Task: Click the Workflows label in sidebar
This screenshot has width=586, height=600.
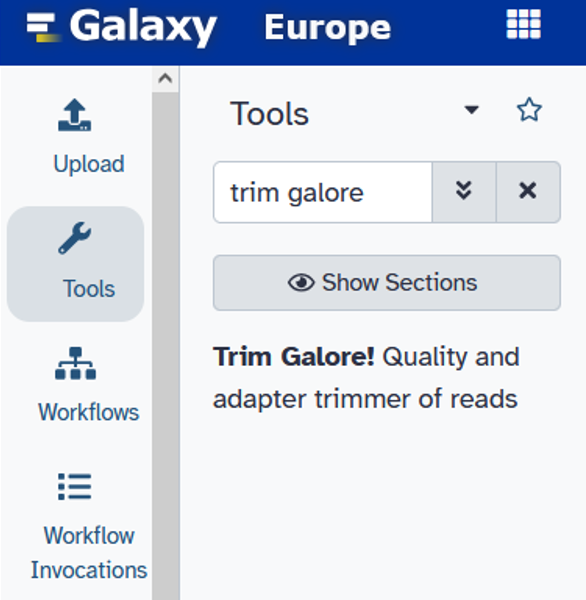Action: click(89, 412)
